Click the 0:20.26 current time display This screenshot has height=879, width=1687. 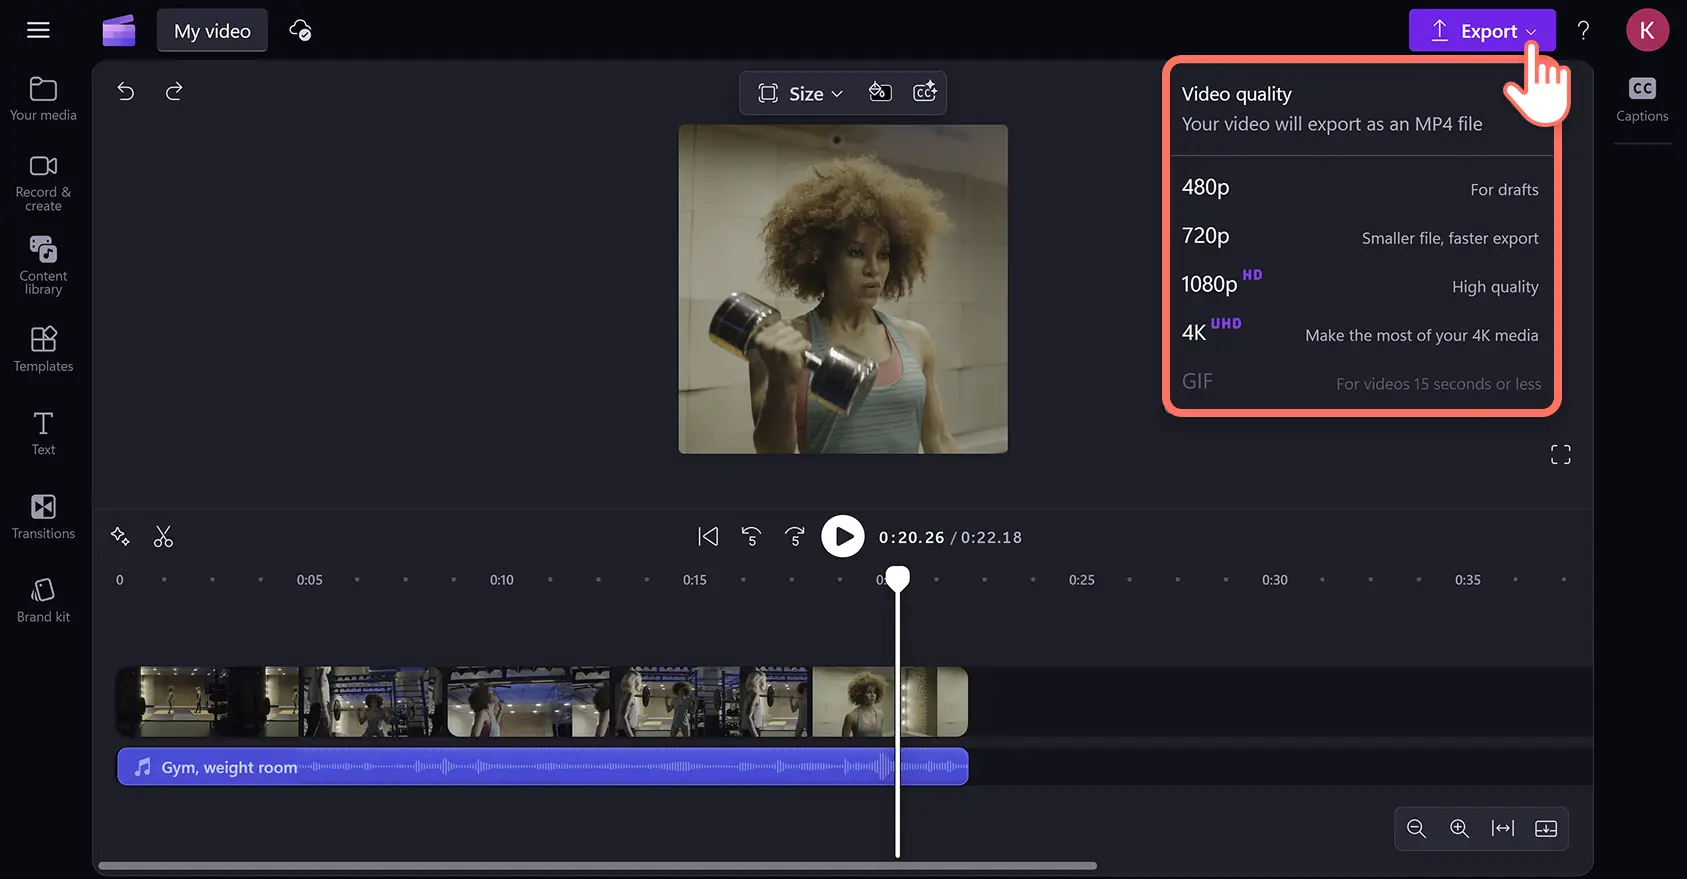[911, 537]
